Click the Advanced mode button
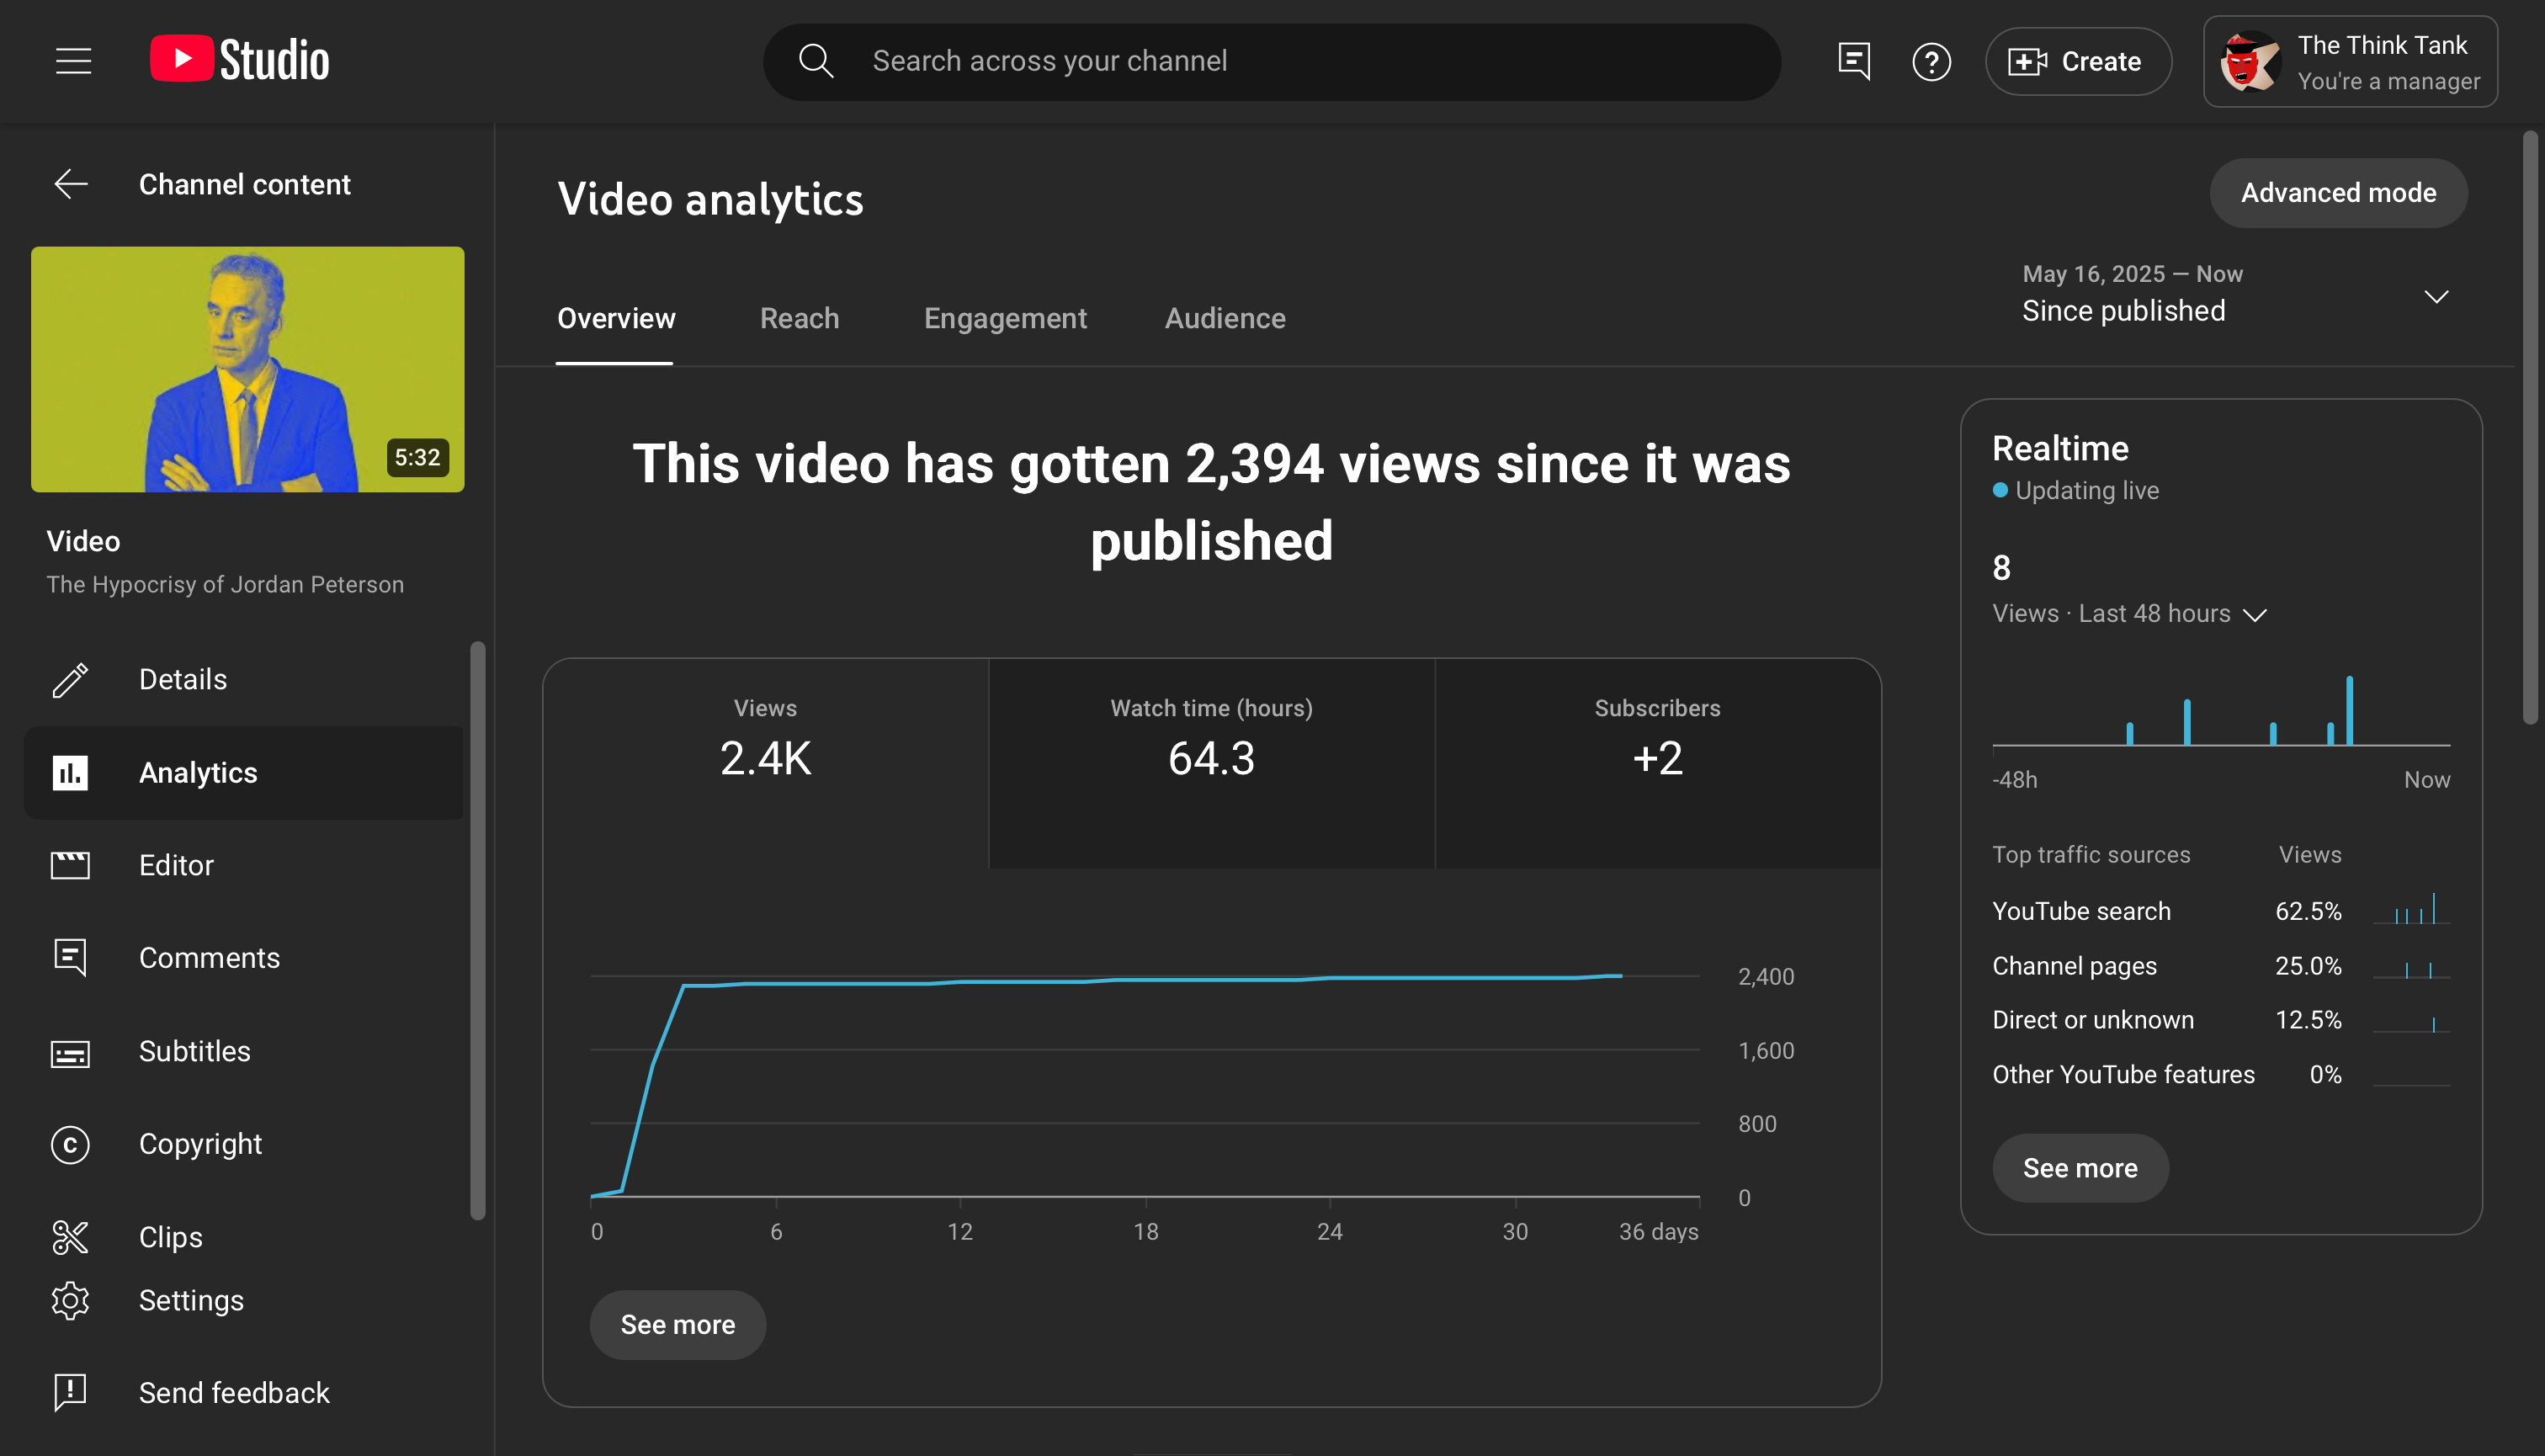 click(x=2337, y=192)
